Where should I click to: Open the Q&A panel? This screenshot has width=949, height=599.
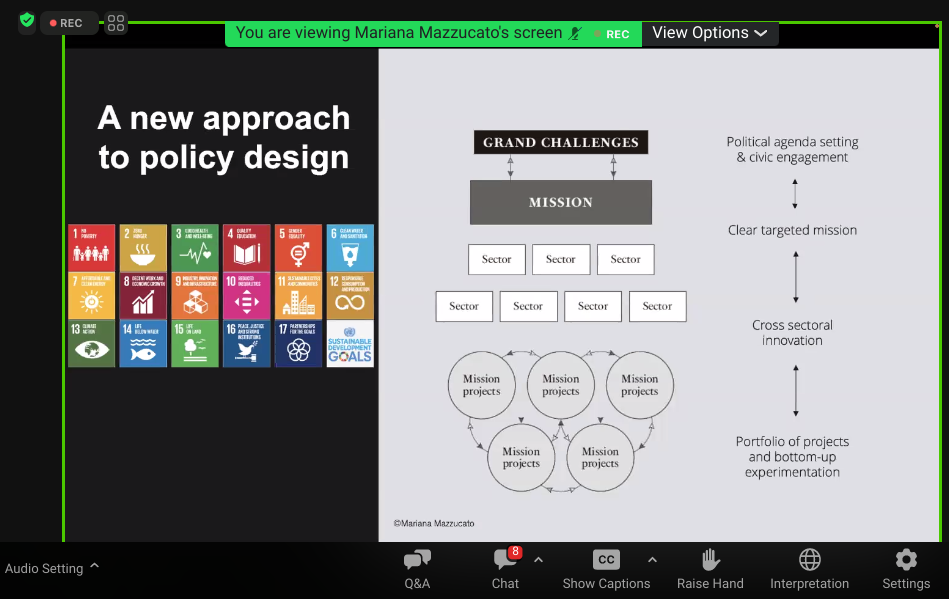pyautogui.click(x=417, y=568)
